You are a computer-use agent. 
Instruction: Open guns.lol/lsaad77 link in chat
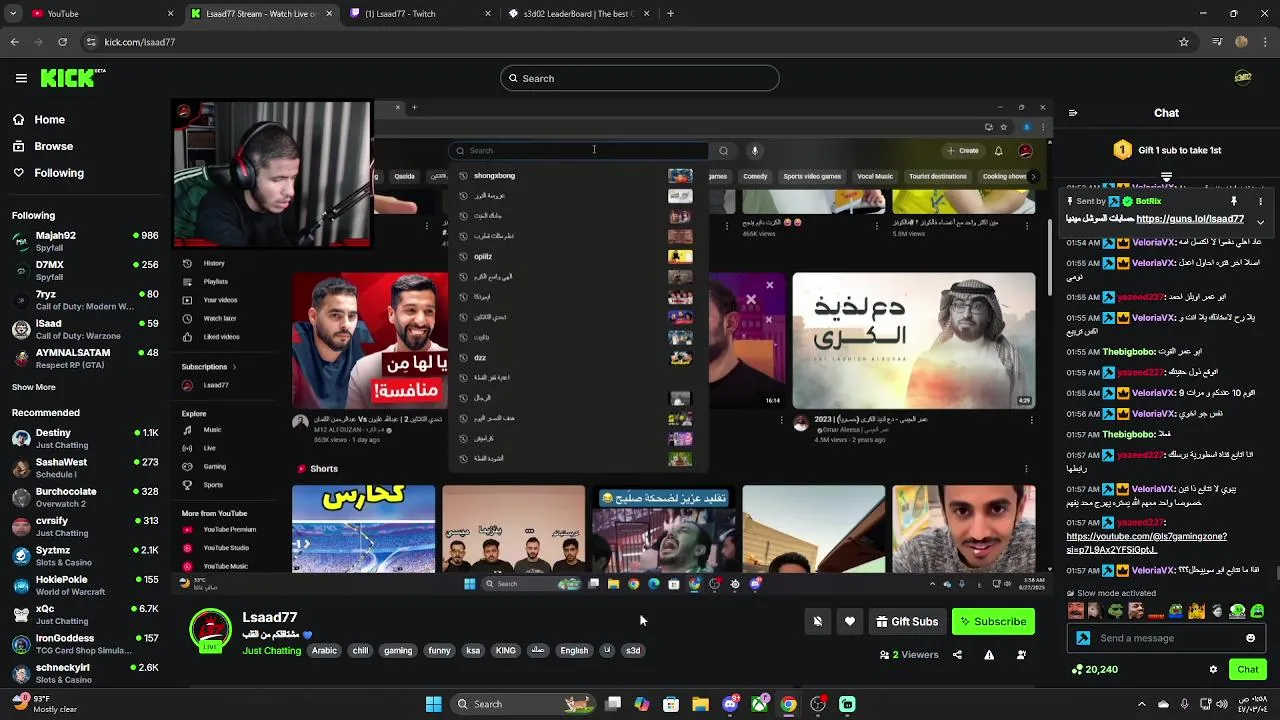(1190, 219)
